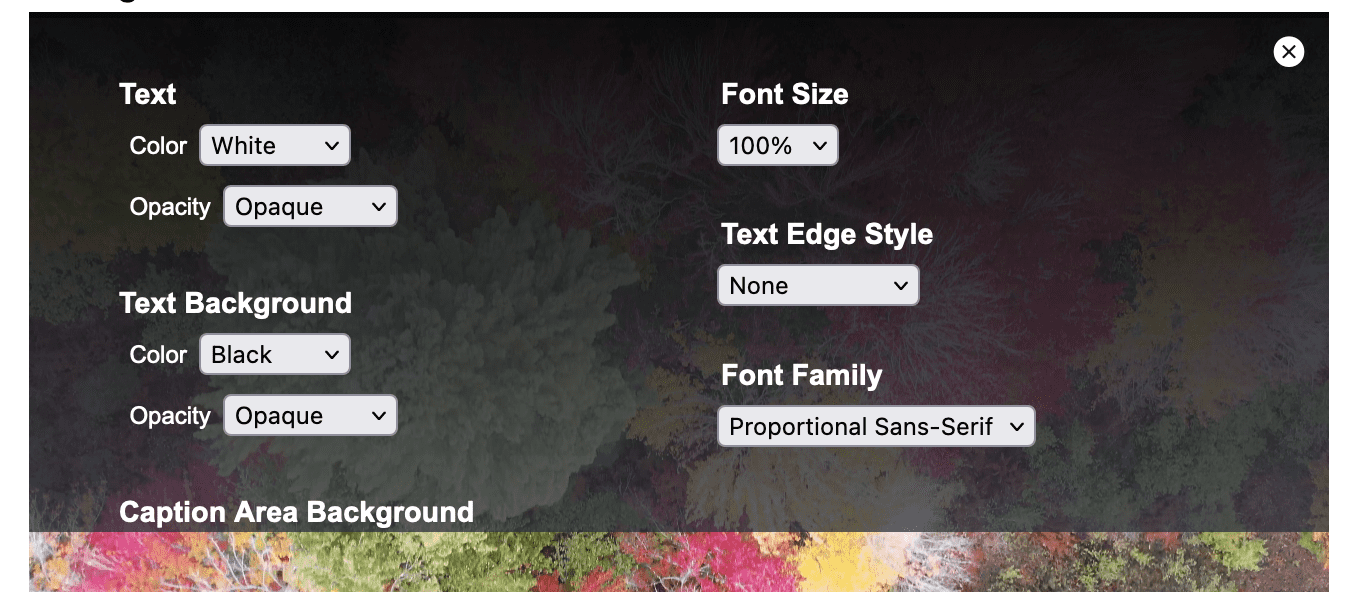
Task: Click the Opacity label under Text
Action: point(170,207)
